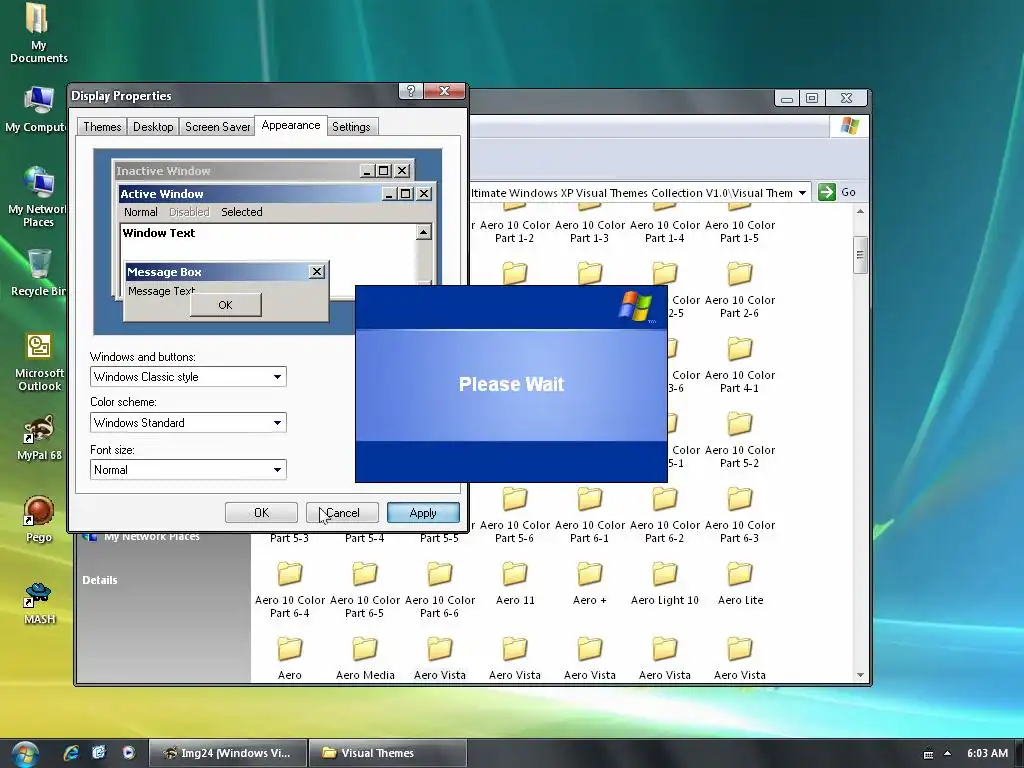Switch to the Desktop tab

[x=153, y=127]
